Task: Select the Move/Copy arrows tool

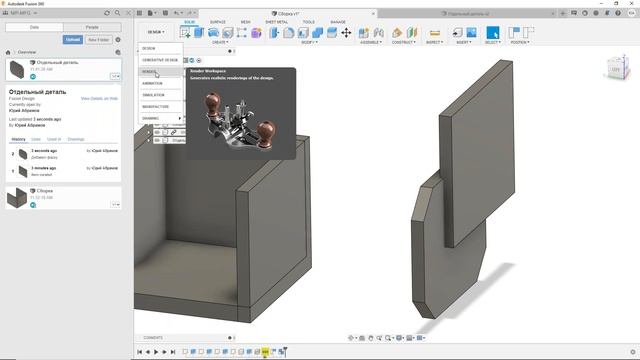Action: click(x=346, y=33)
